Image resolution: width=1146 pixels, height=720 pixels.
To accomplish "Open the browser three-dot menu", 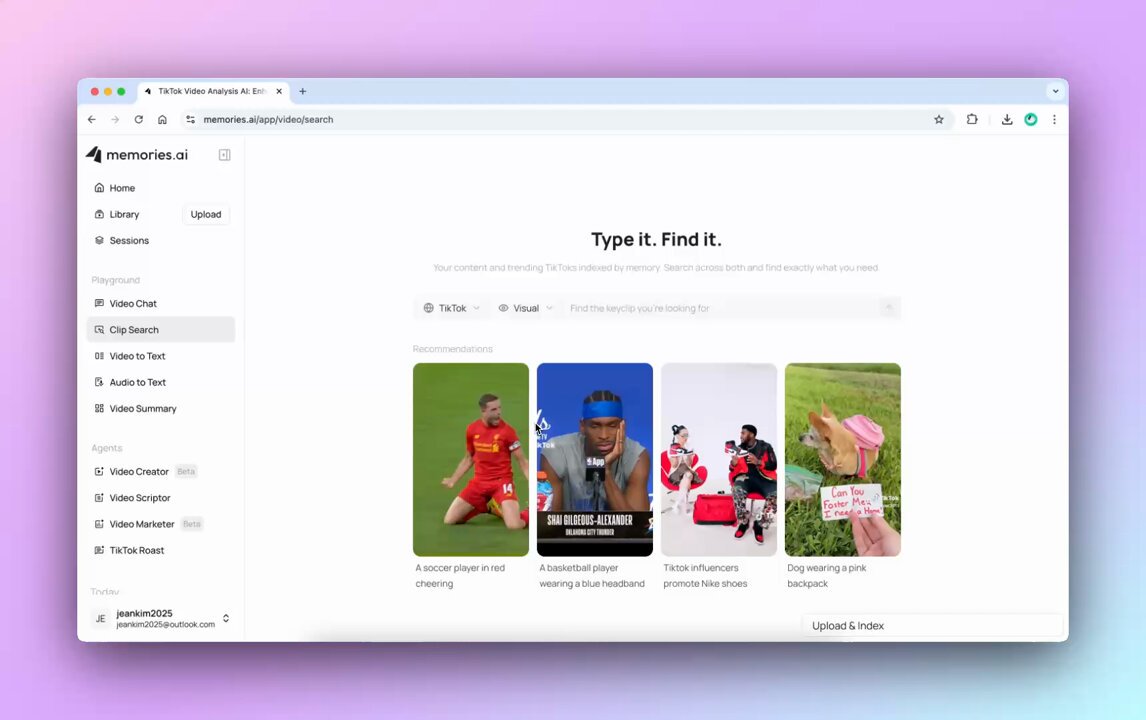I will point(1054,119).
